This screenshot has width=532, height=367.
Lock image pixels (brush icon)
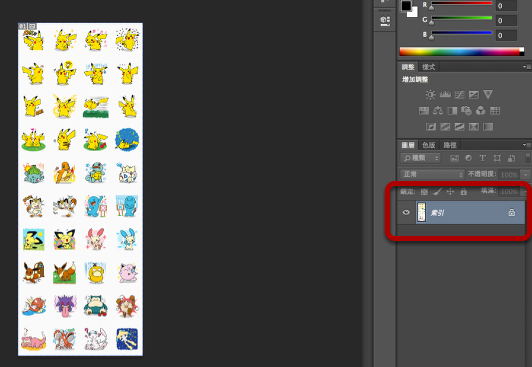tap(437, 192)
